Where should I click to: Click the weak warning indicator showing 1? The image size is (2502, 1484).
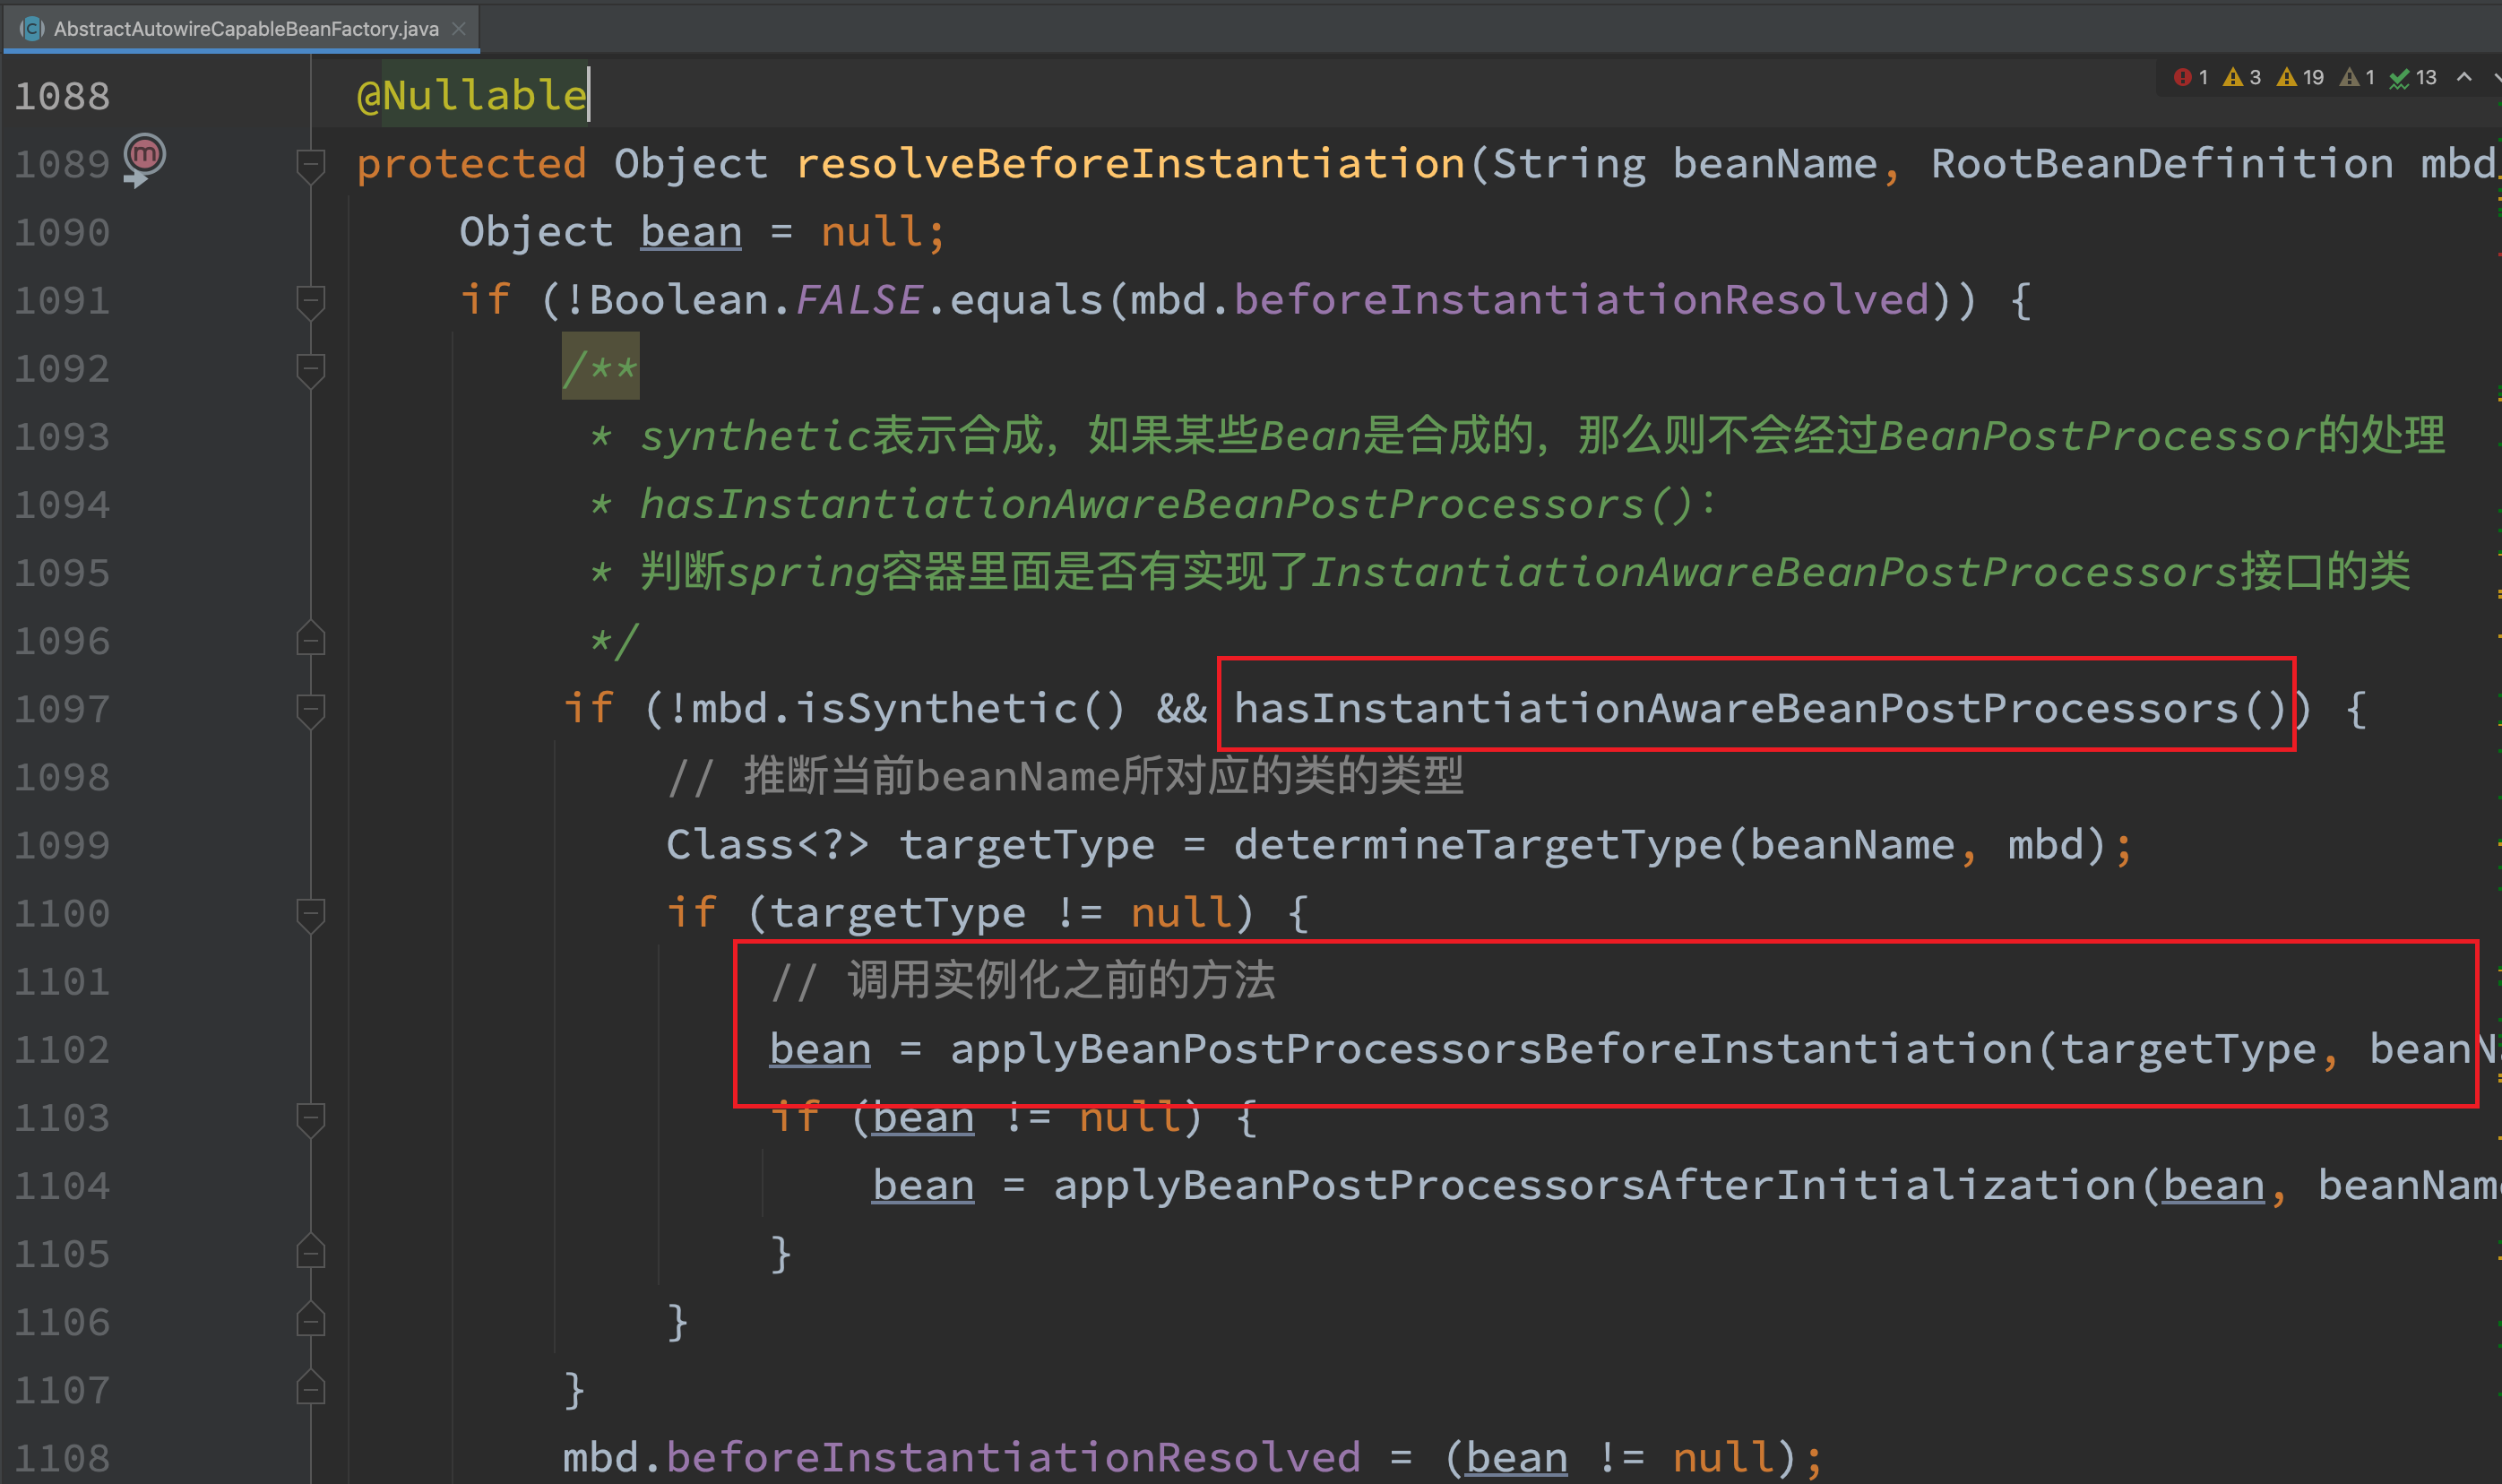(2358, 77)
